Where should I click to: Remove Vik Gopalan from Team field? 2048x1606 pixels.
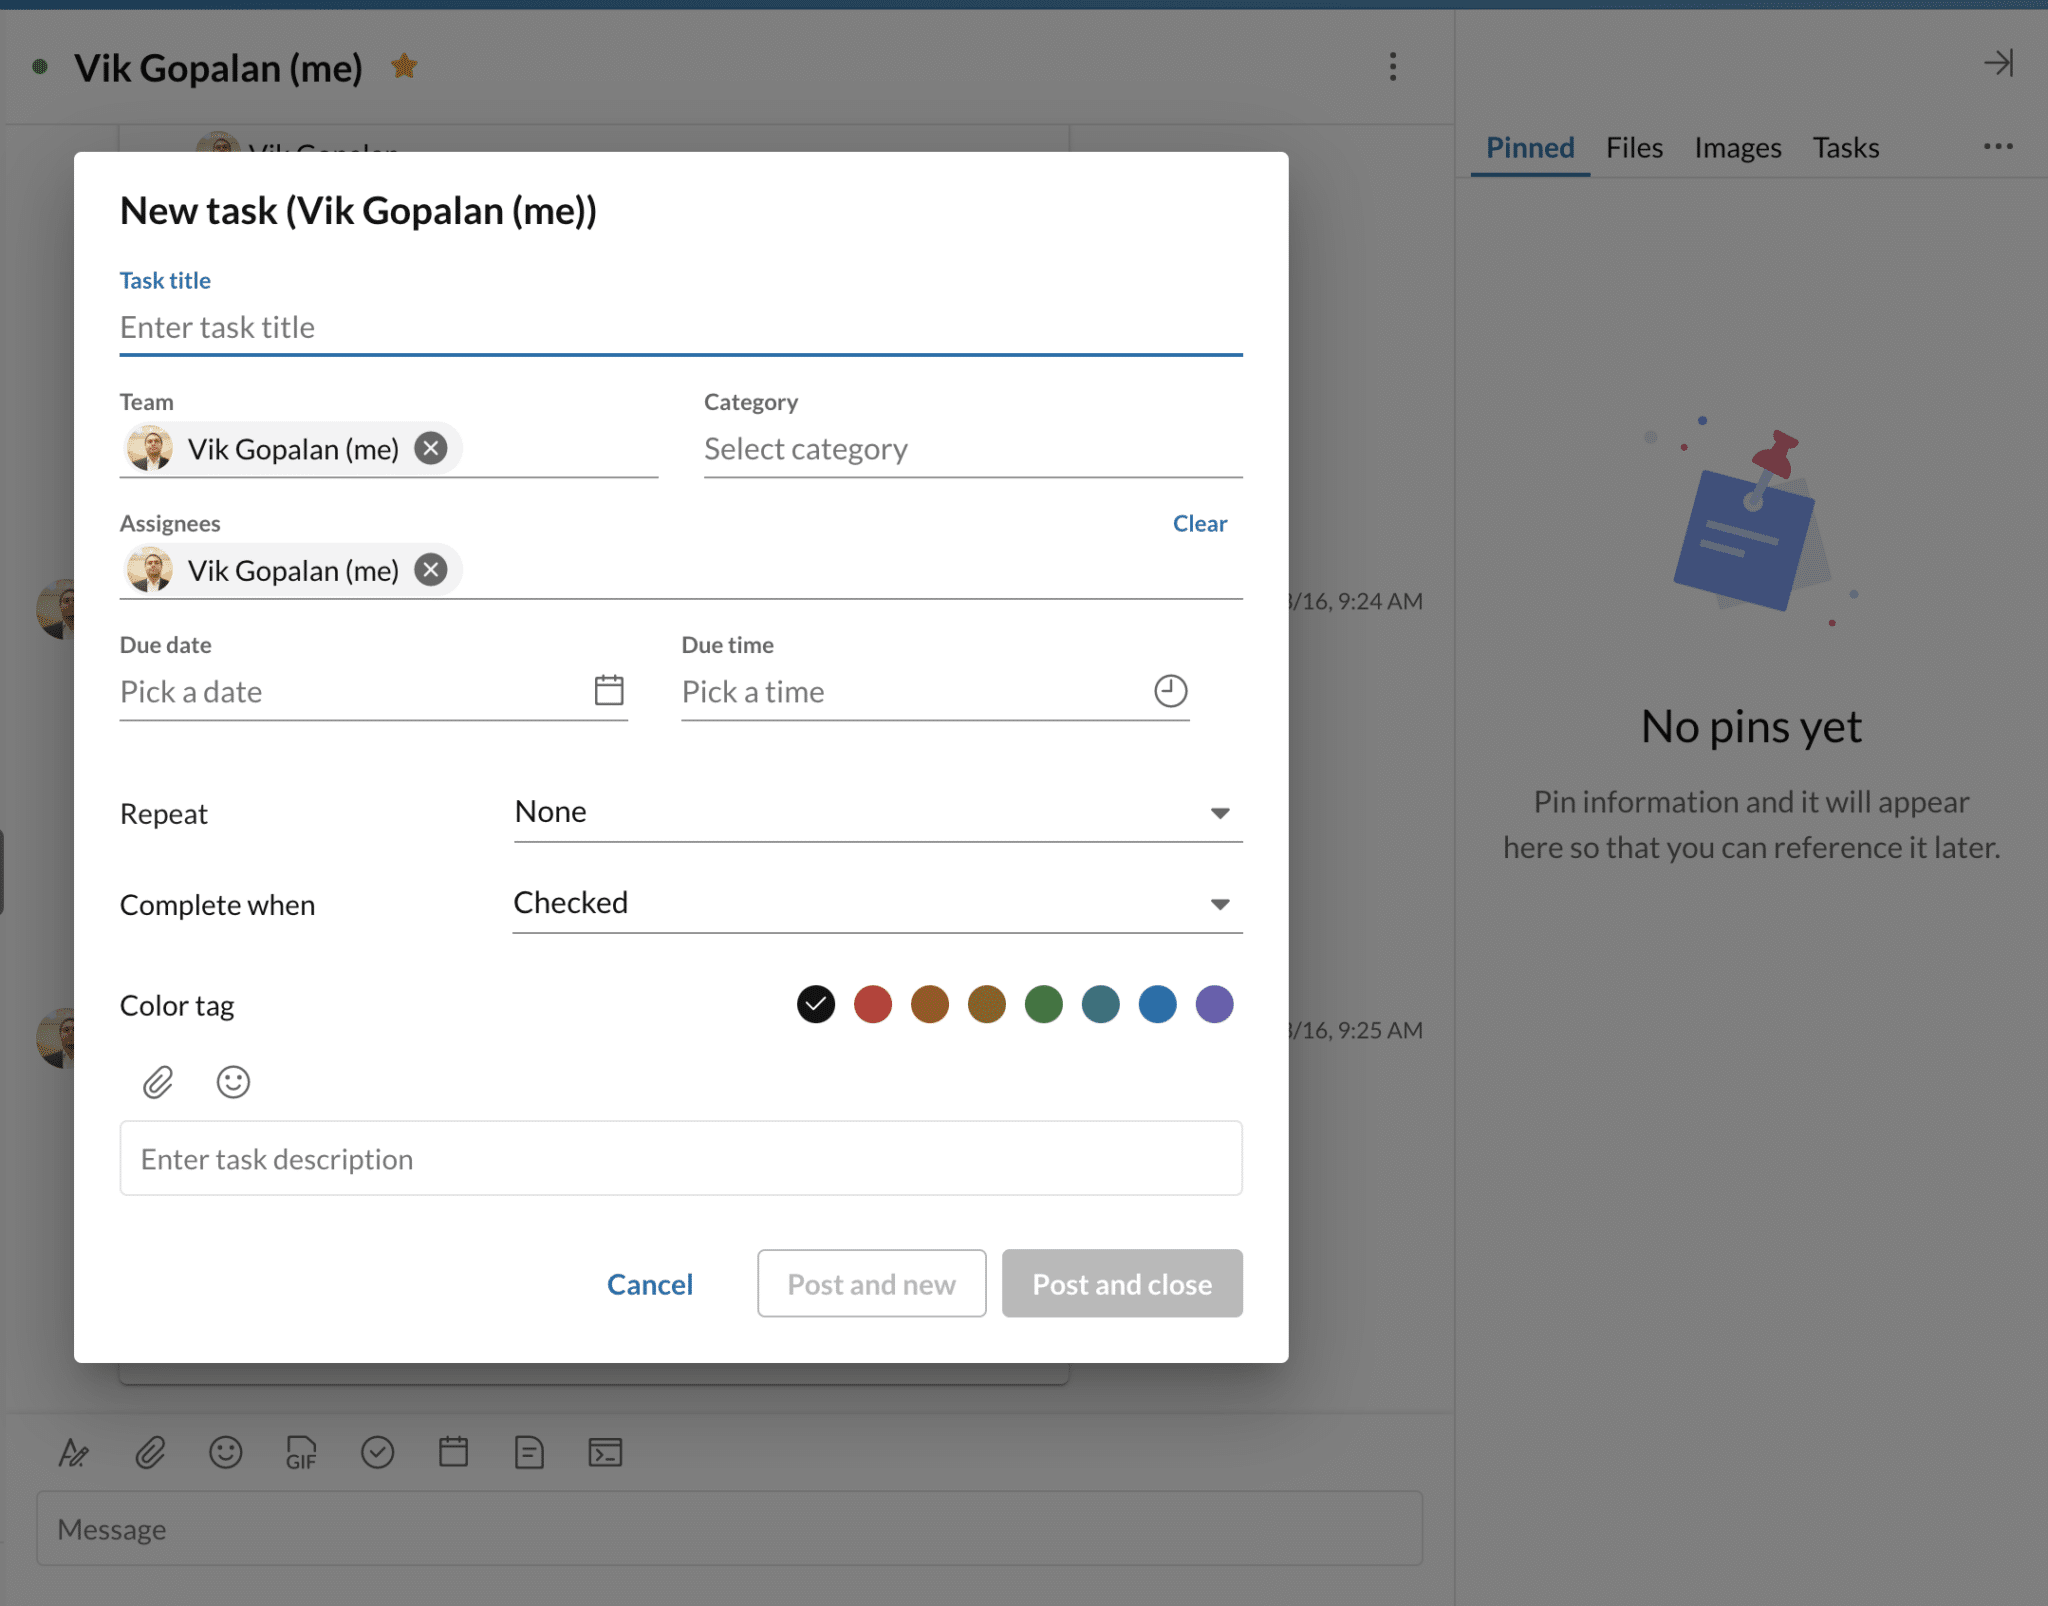[x=431, y=448]
